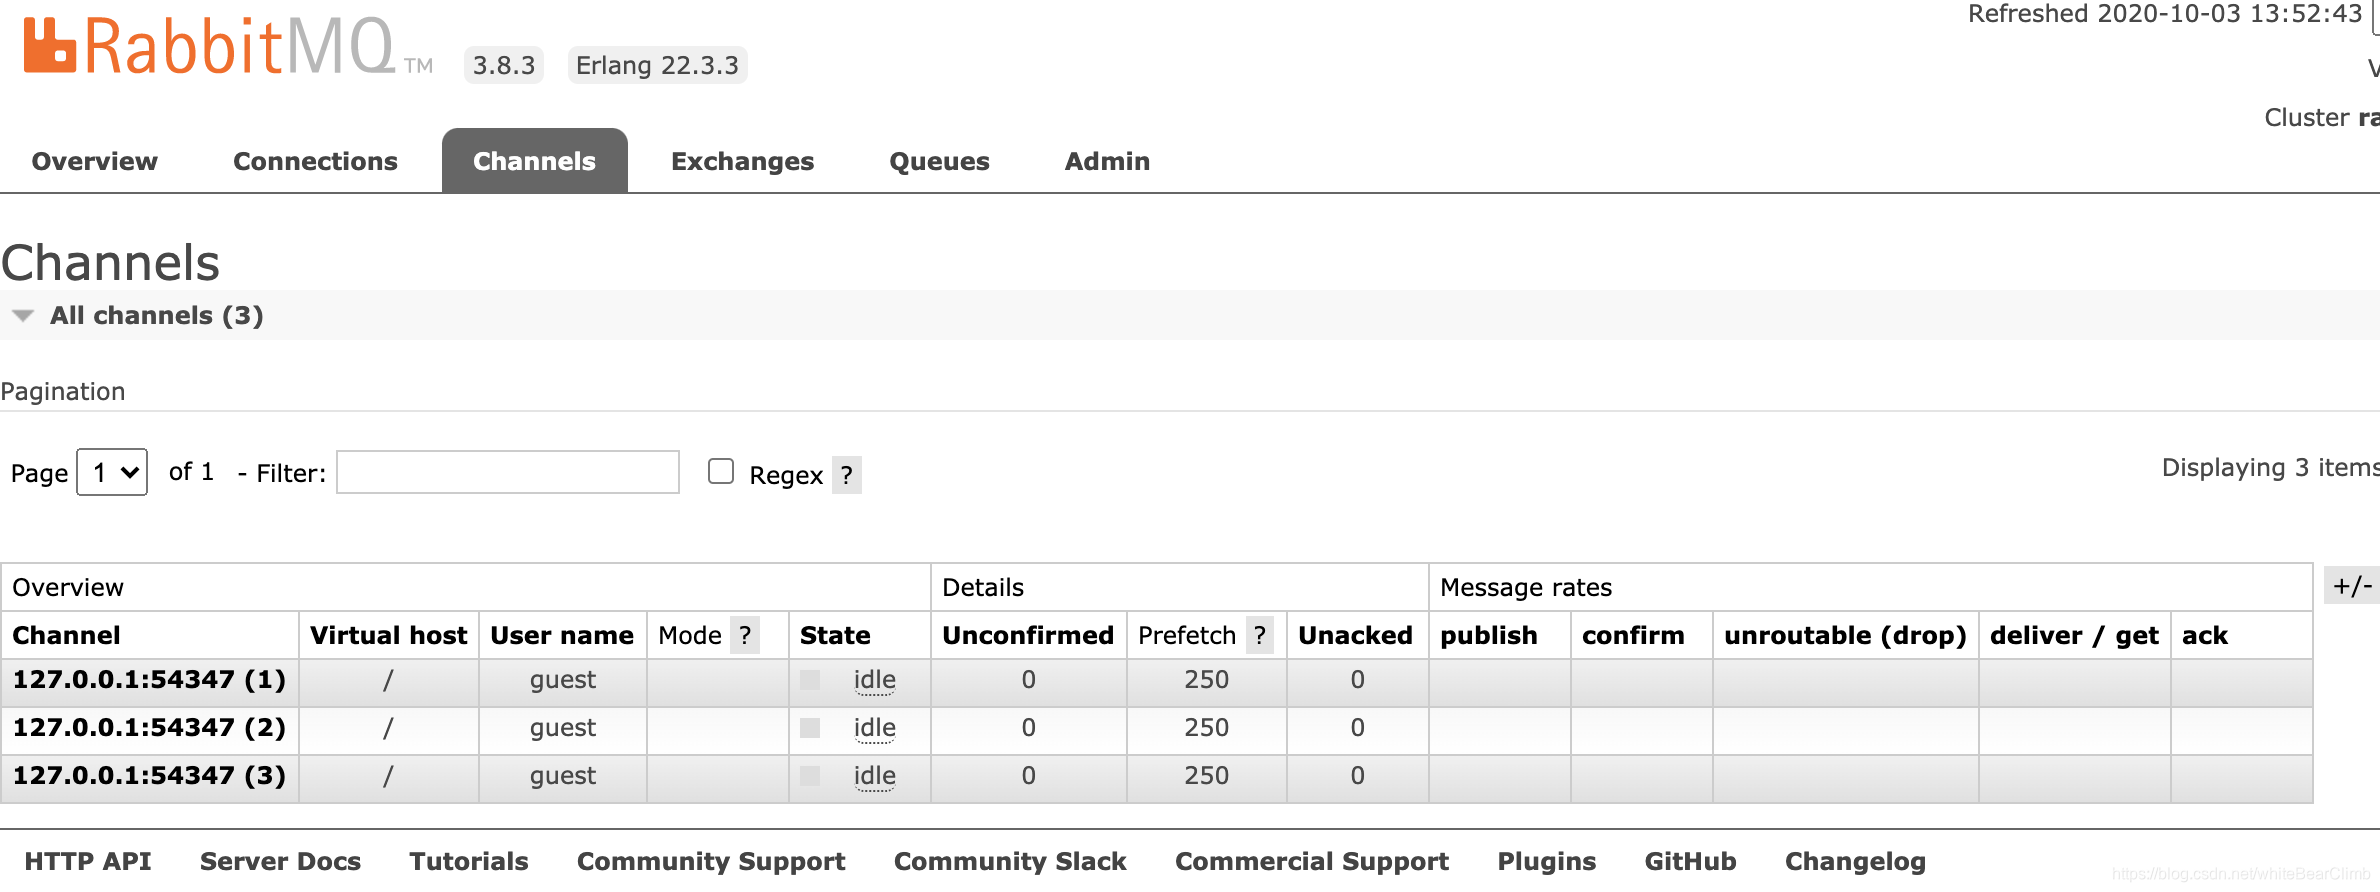
Task: Open channel 127.0.0.1:54347 (2)
Action: click(149, 728)
